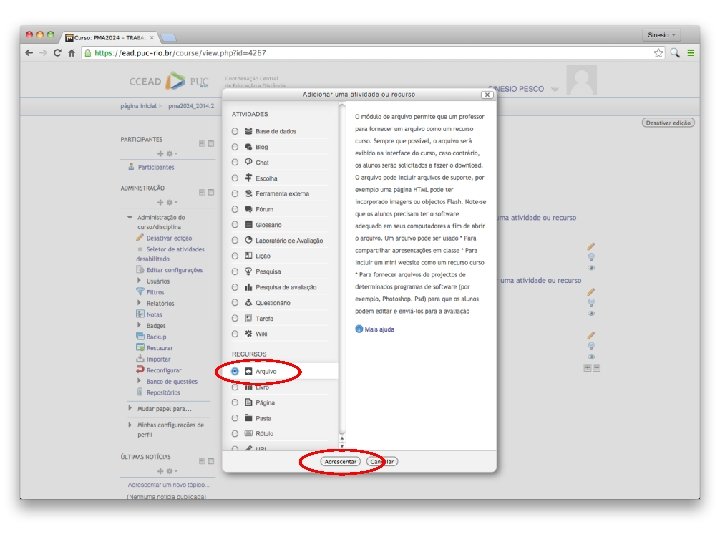Click the Glossário icon in activity list

click(248, 225)
